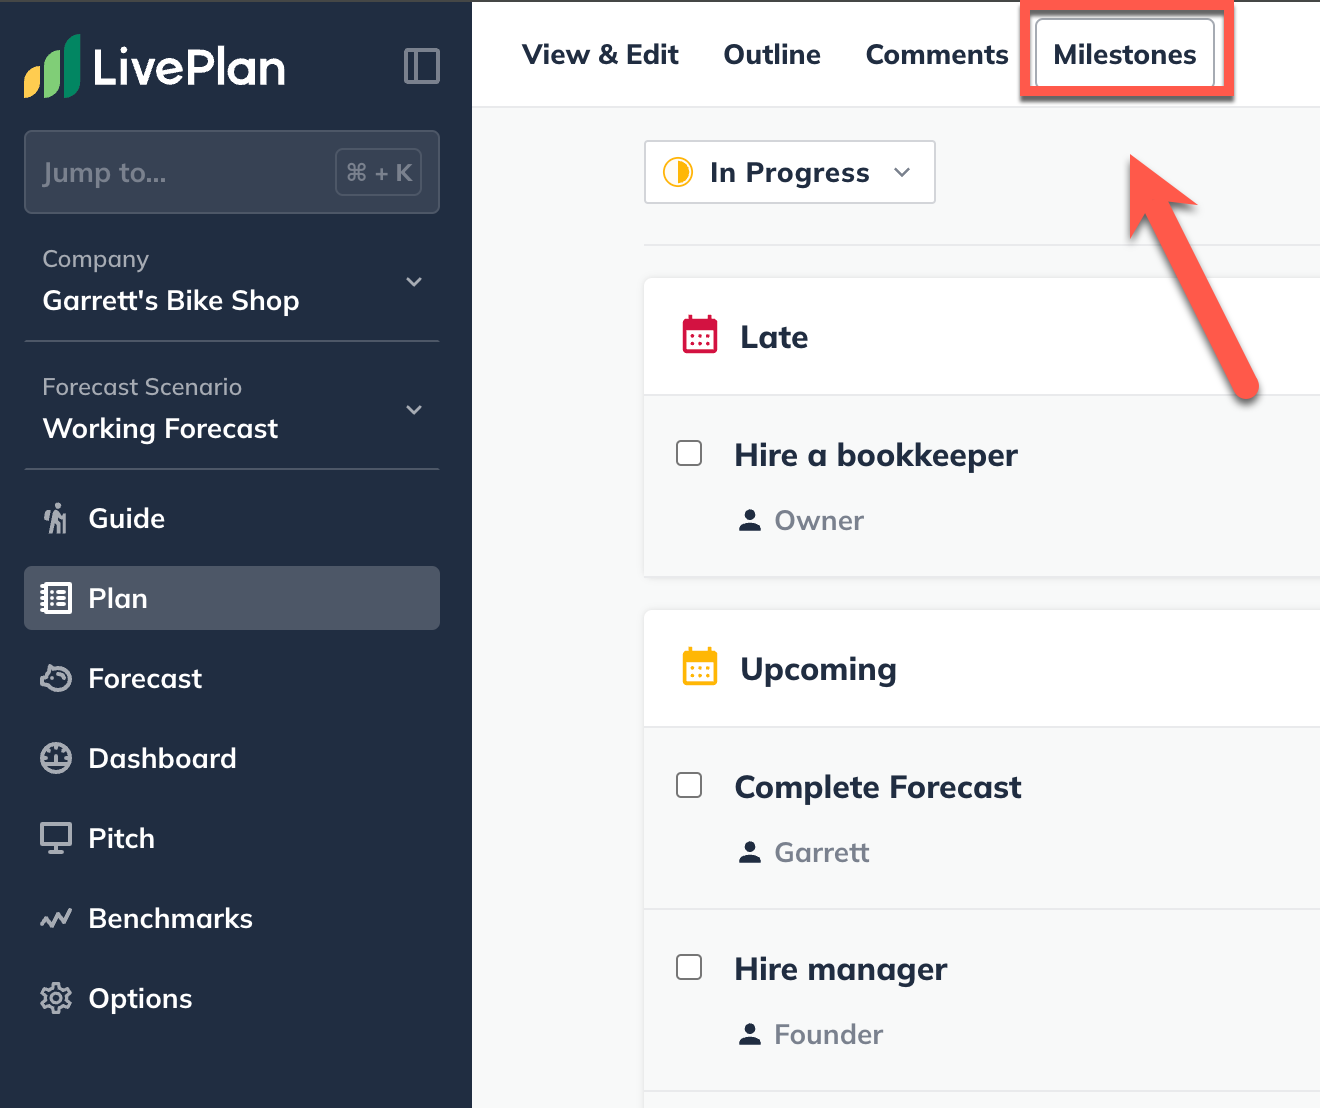This screenshot has height=1108, width=1320.
Task: Expand the Forecast Scenario chevron
Action: pyautogui.click(x=414, y=410)
